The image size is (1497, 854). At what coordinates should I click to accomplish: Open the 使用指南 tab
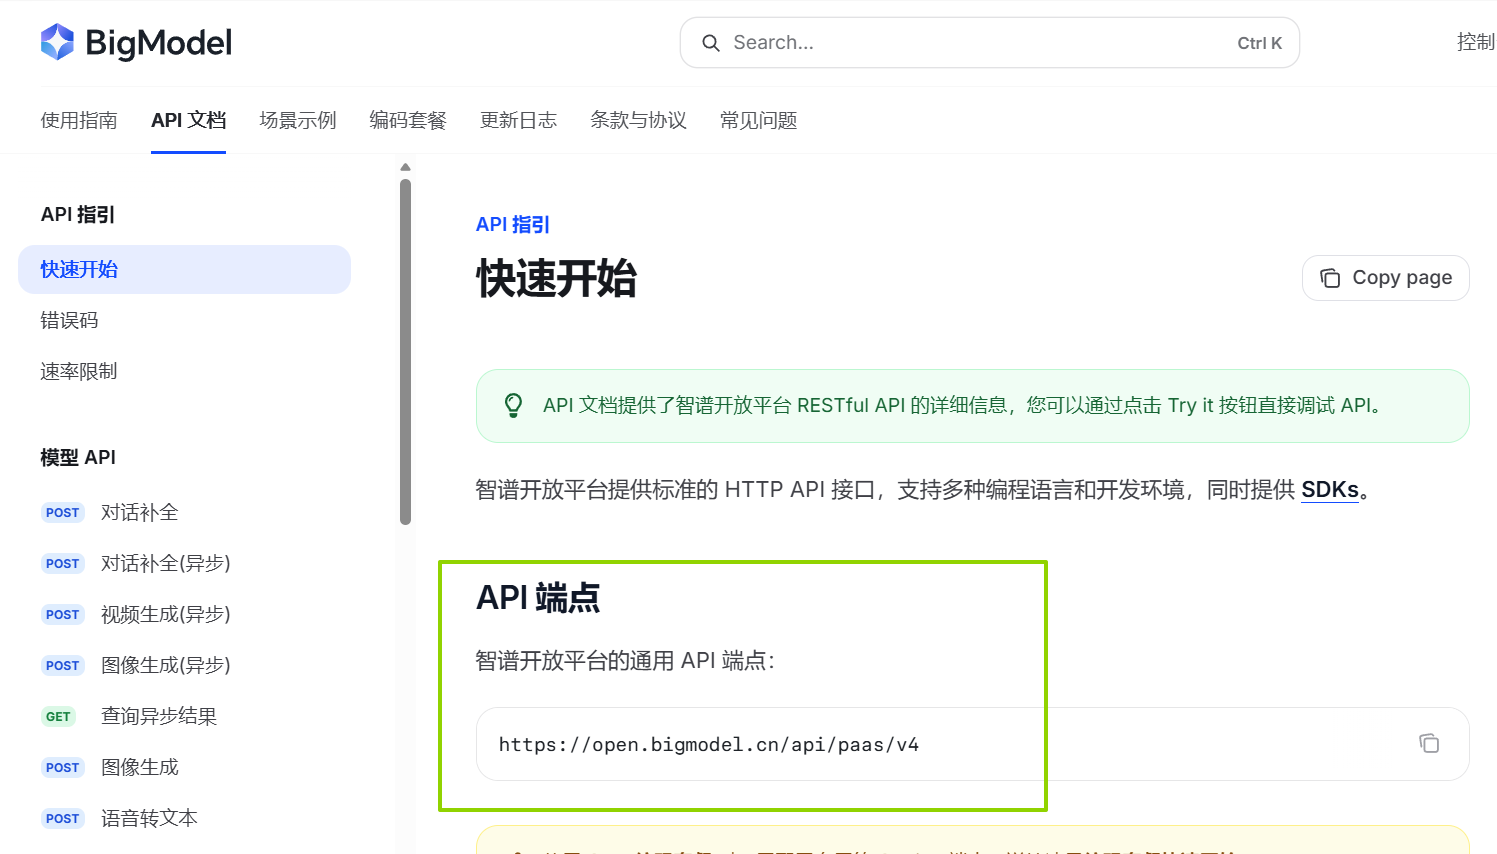79,120
